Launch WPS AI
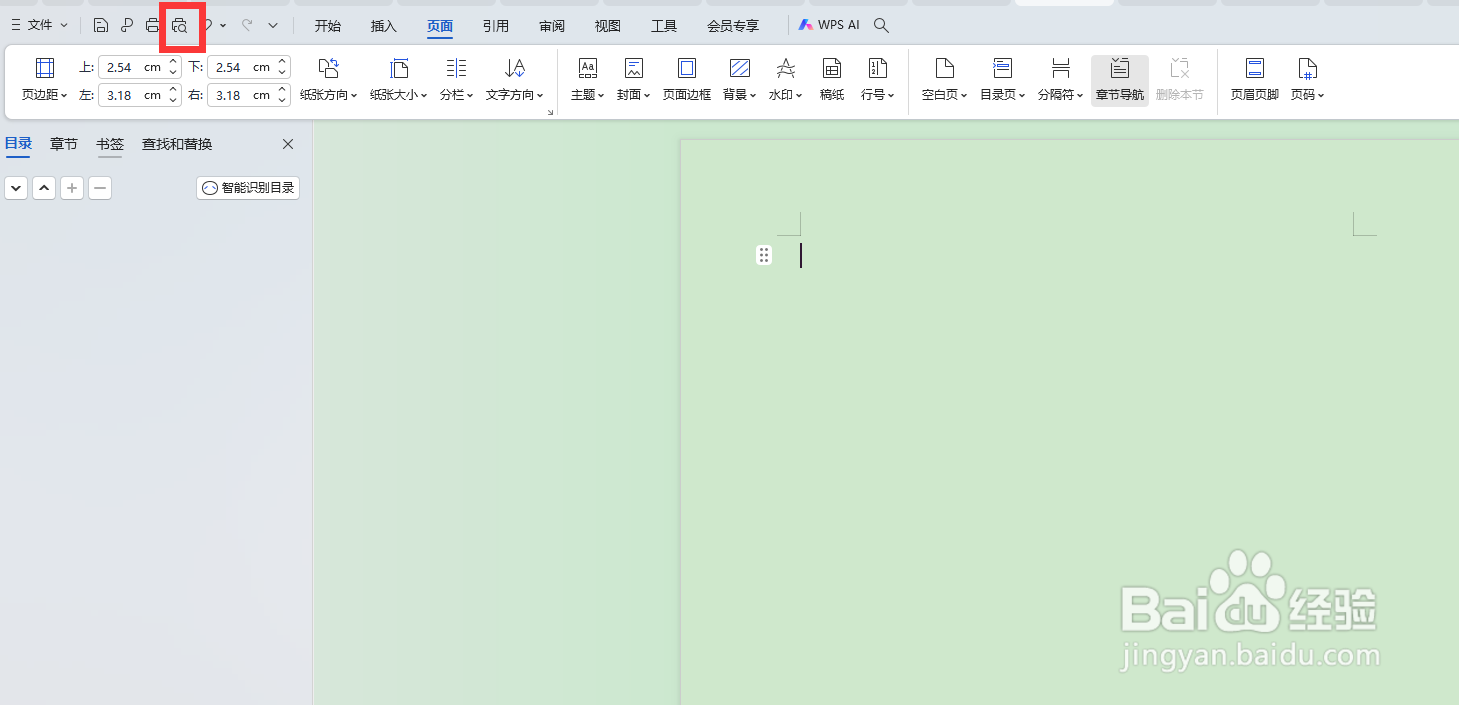The height and width of the screenshot is (705, 1459). coord(829,25)
